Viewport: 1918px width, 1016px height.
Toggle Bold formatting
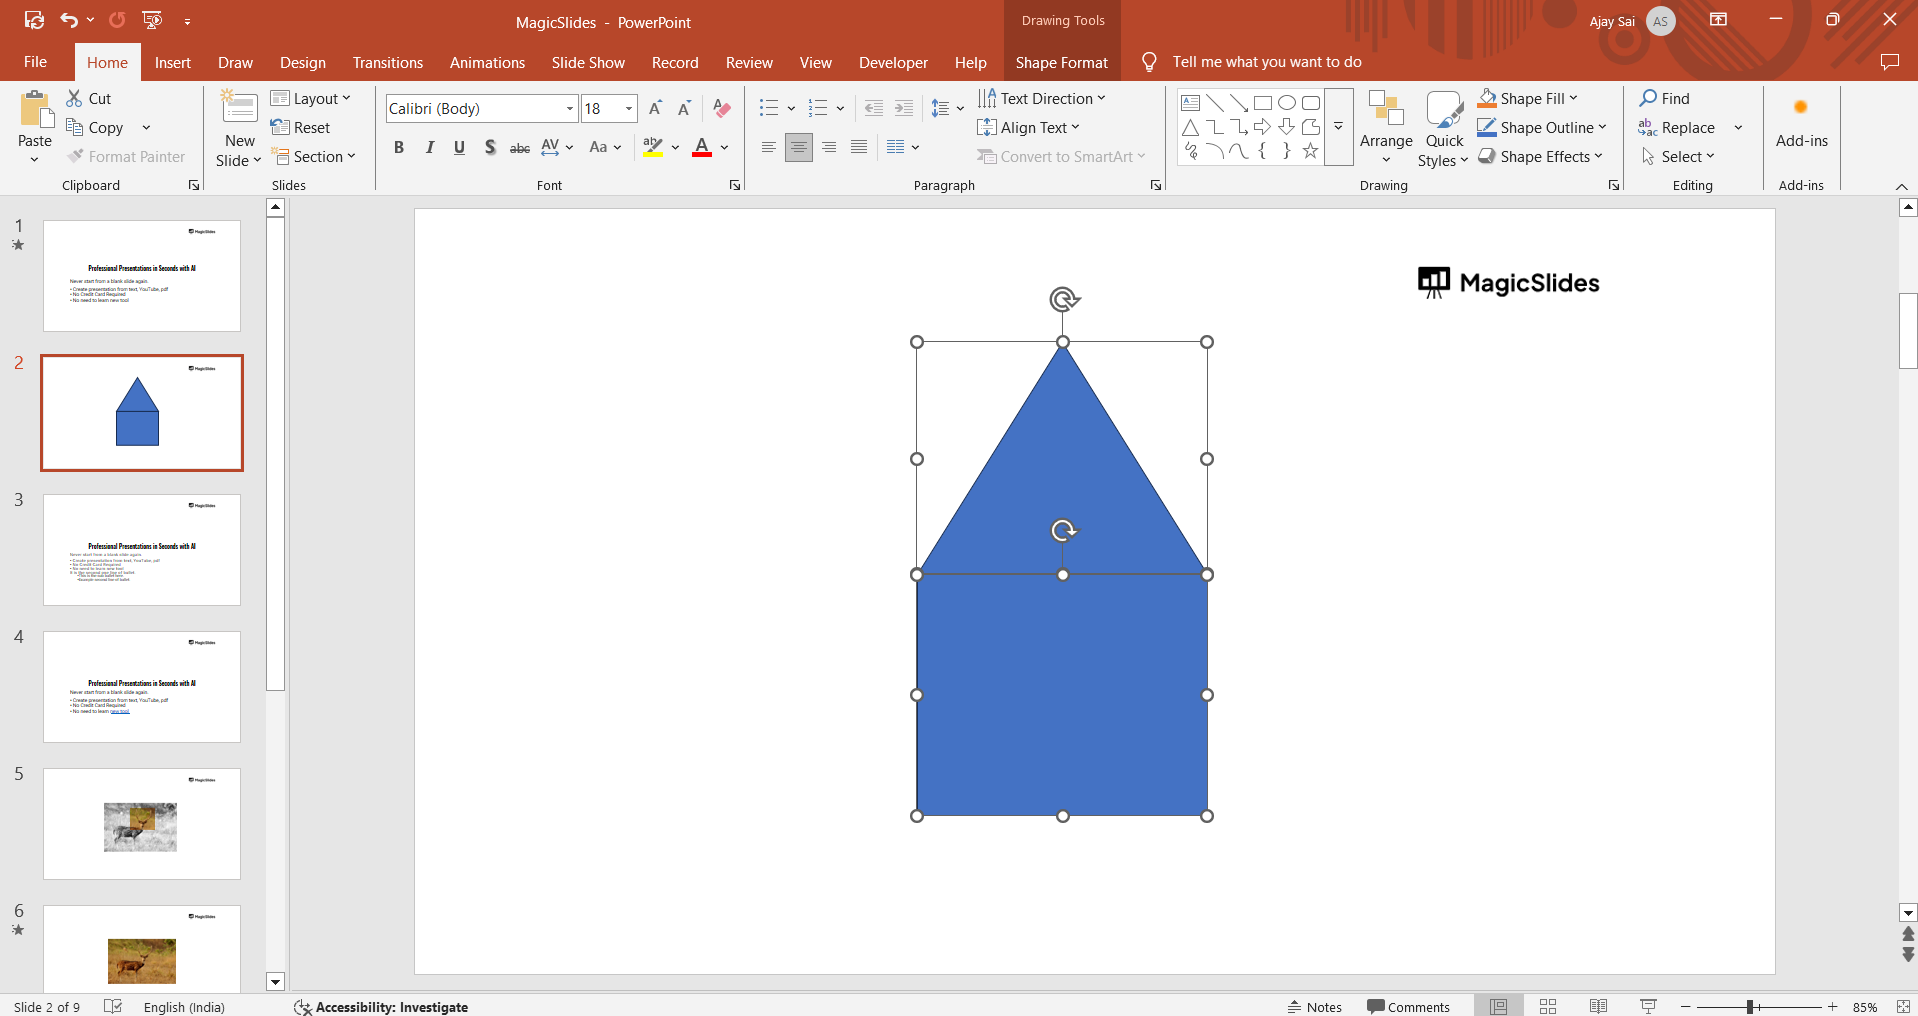(x=399, y=148)
